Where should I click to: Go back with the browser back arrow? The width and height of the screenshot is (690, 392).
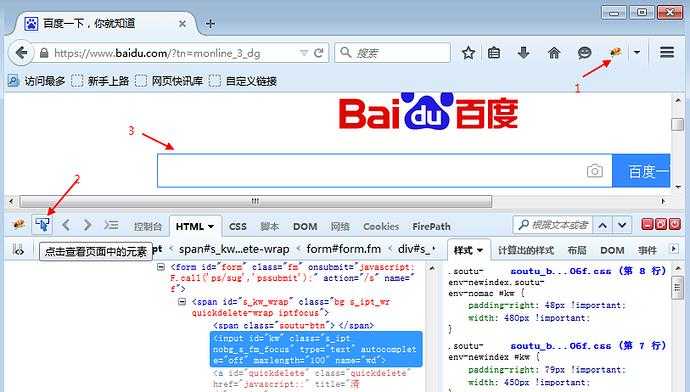(x=21, y=53)
